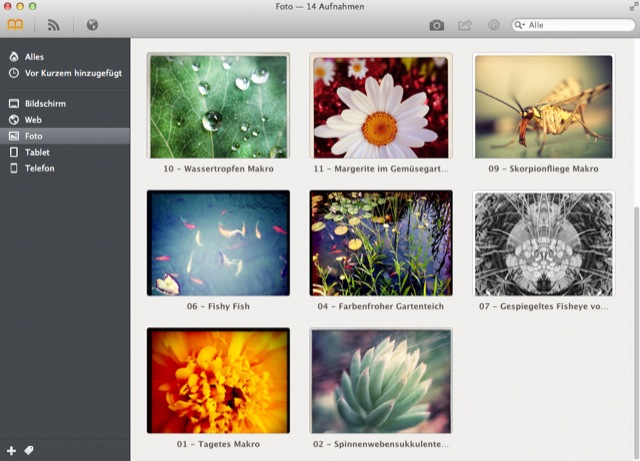Select the Bildschirm collection
This screenshot has width=640, height=461.
pos(46,103)
